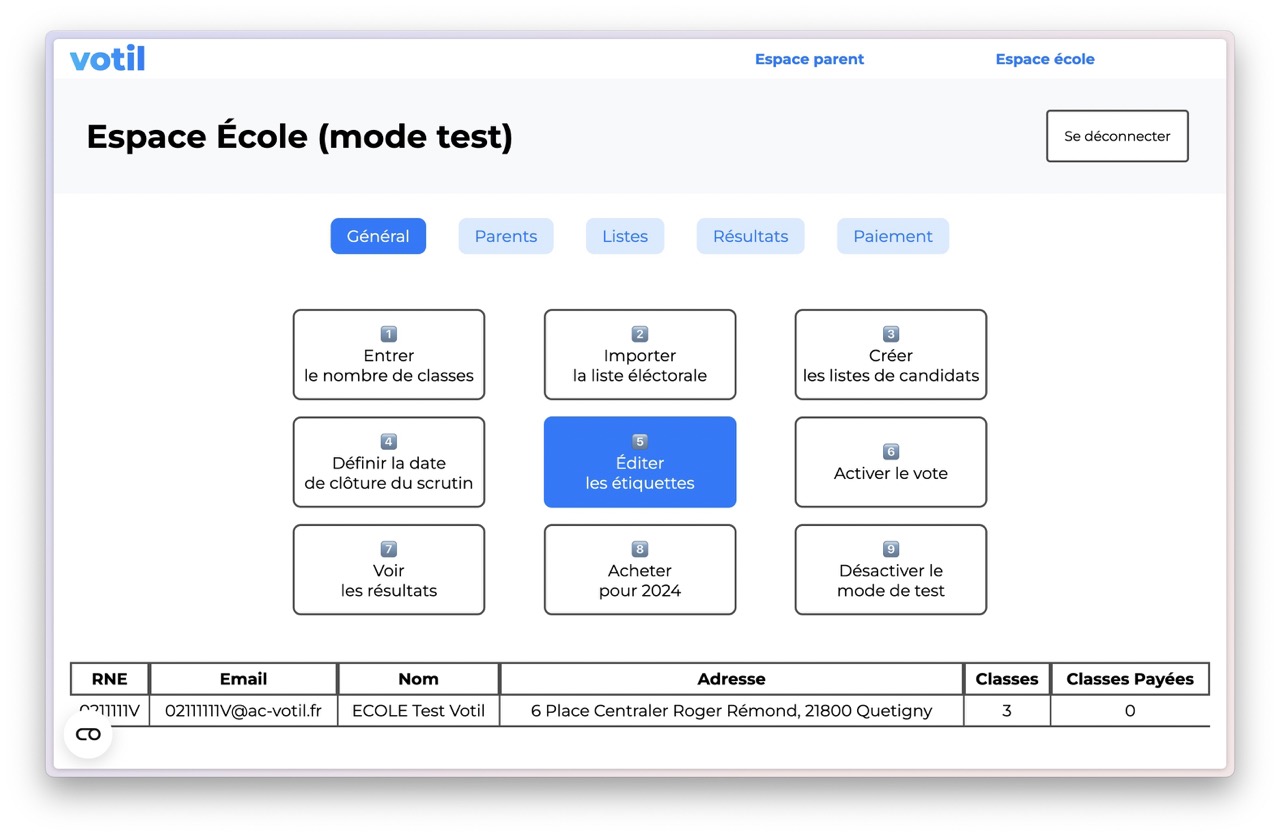Click the Se déconnecter button

tap(1116, 136)
